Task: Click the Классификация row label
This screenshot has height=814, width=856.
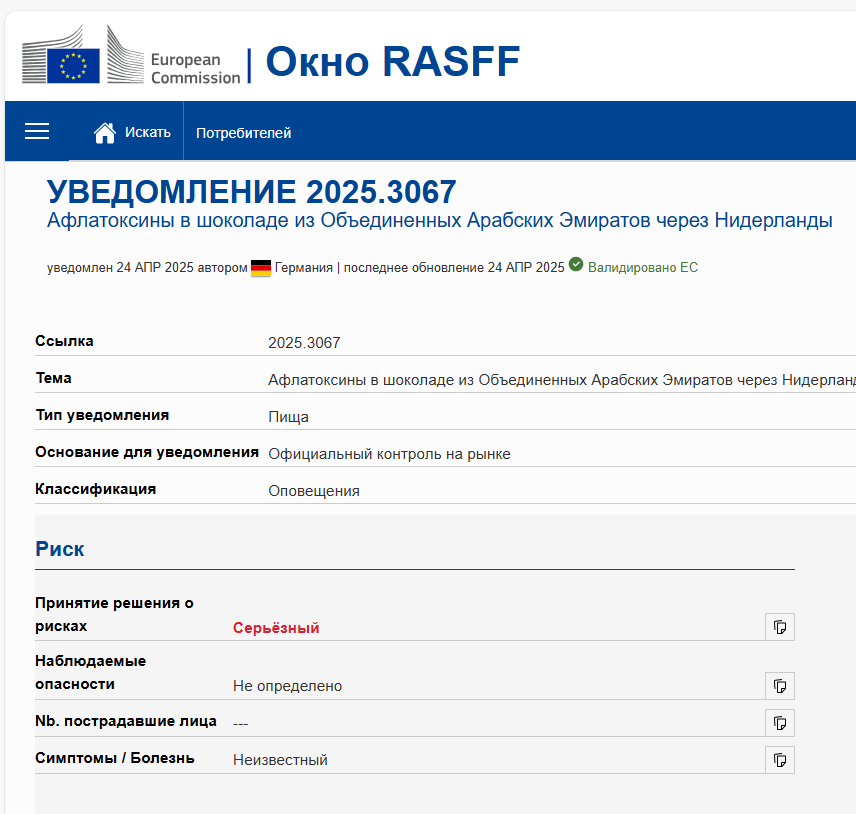Action: 96,489
